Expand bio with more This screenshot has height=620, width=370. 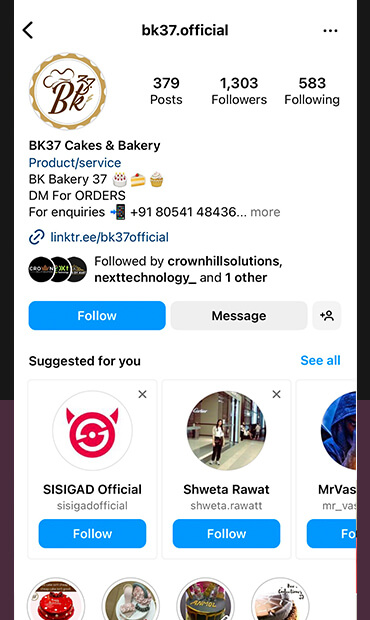coord(265,212)
